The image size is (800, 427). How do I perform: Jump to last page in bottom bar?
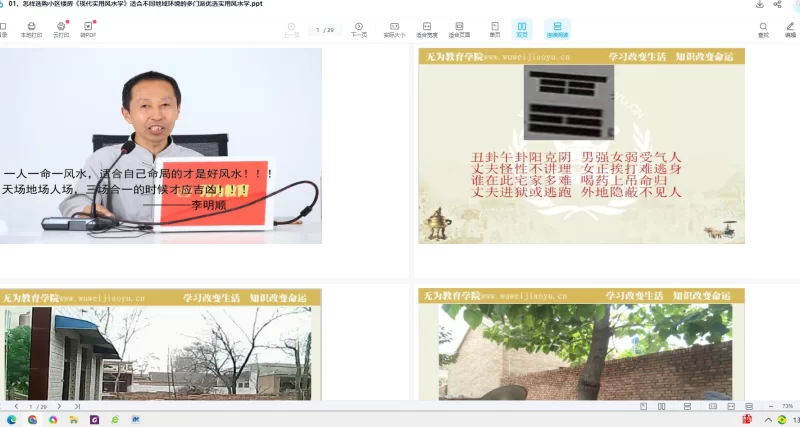coord(77,406)
